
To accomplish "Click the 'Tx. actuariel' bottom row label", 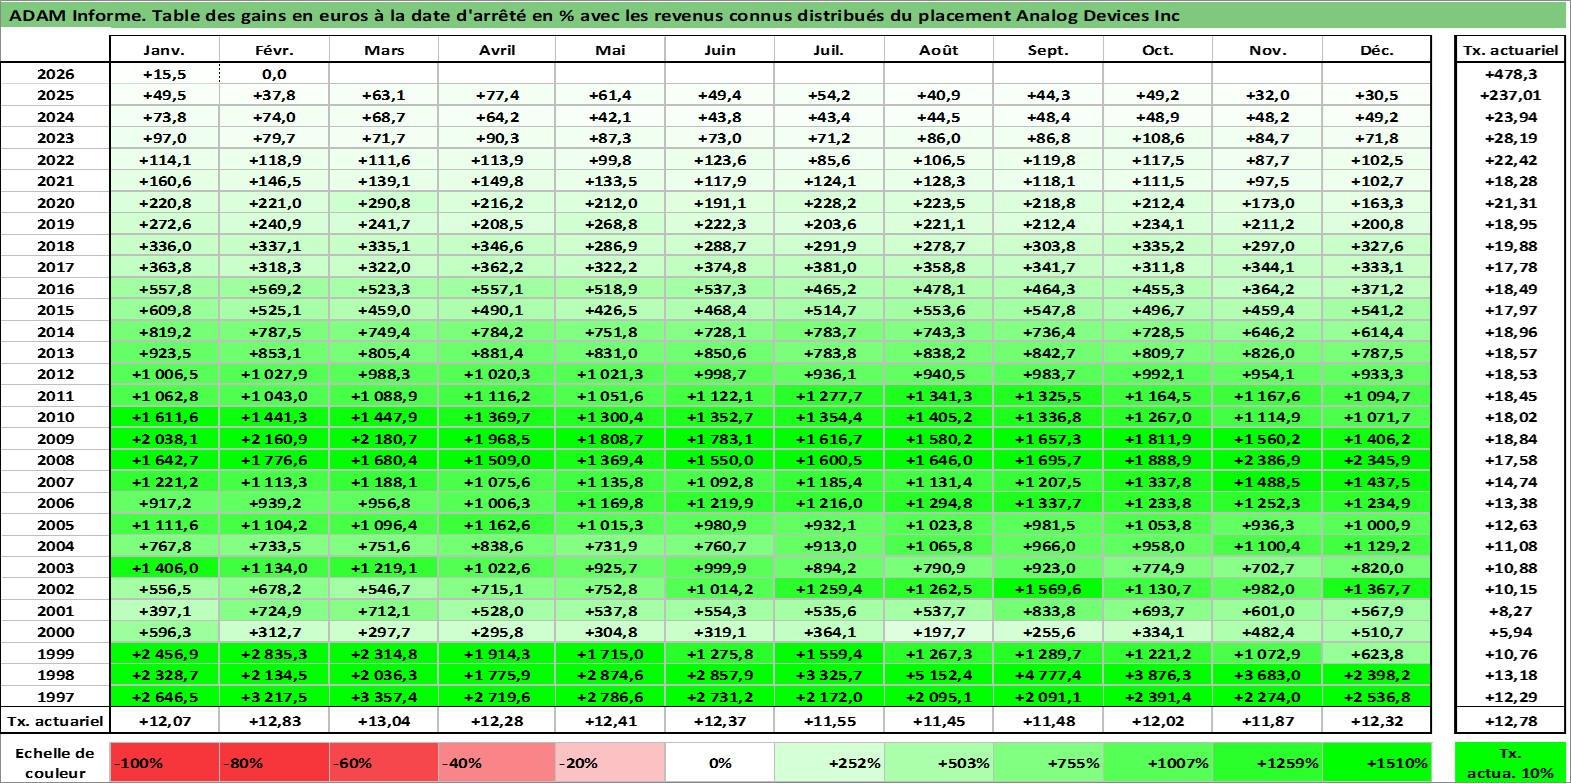I will tap(55, 721).
